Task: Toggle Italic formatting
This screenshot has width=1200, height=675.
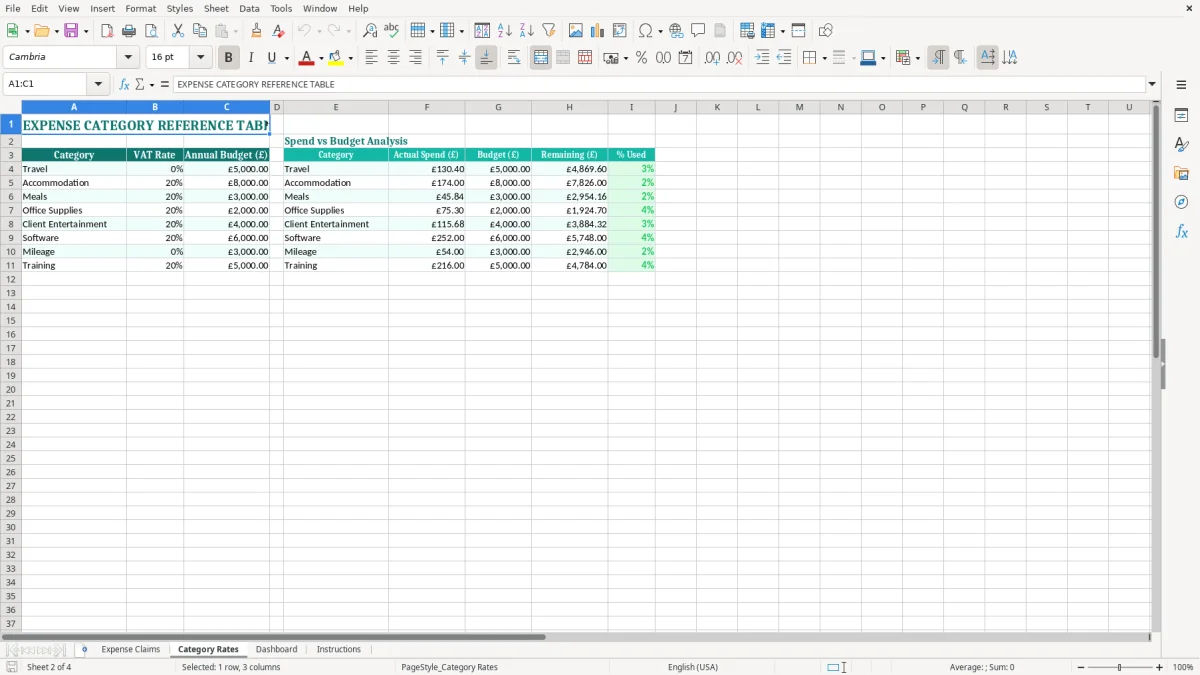Action: 250,58
